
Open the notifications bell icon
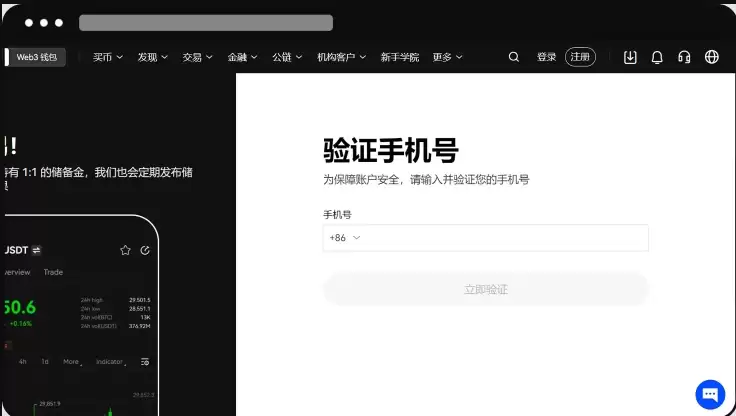pyautogui.click(x=657, y=57)
